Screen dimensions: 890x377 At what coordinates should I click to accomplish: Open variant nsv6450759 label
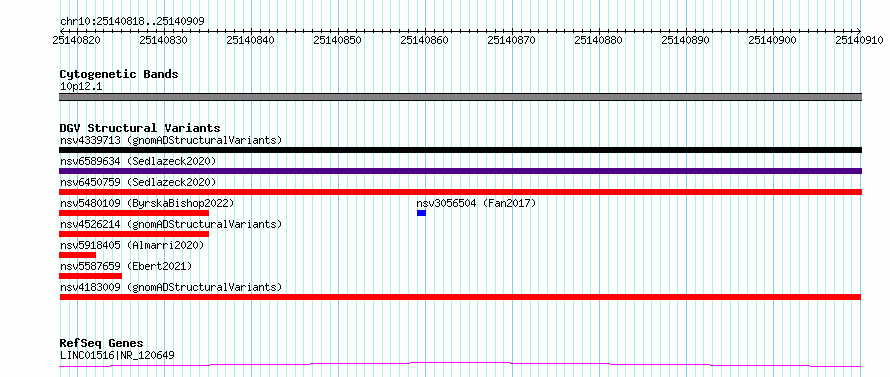(138, 182)
